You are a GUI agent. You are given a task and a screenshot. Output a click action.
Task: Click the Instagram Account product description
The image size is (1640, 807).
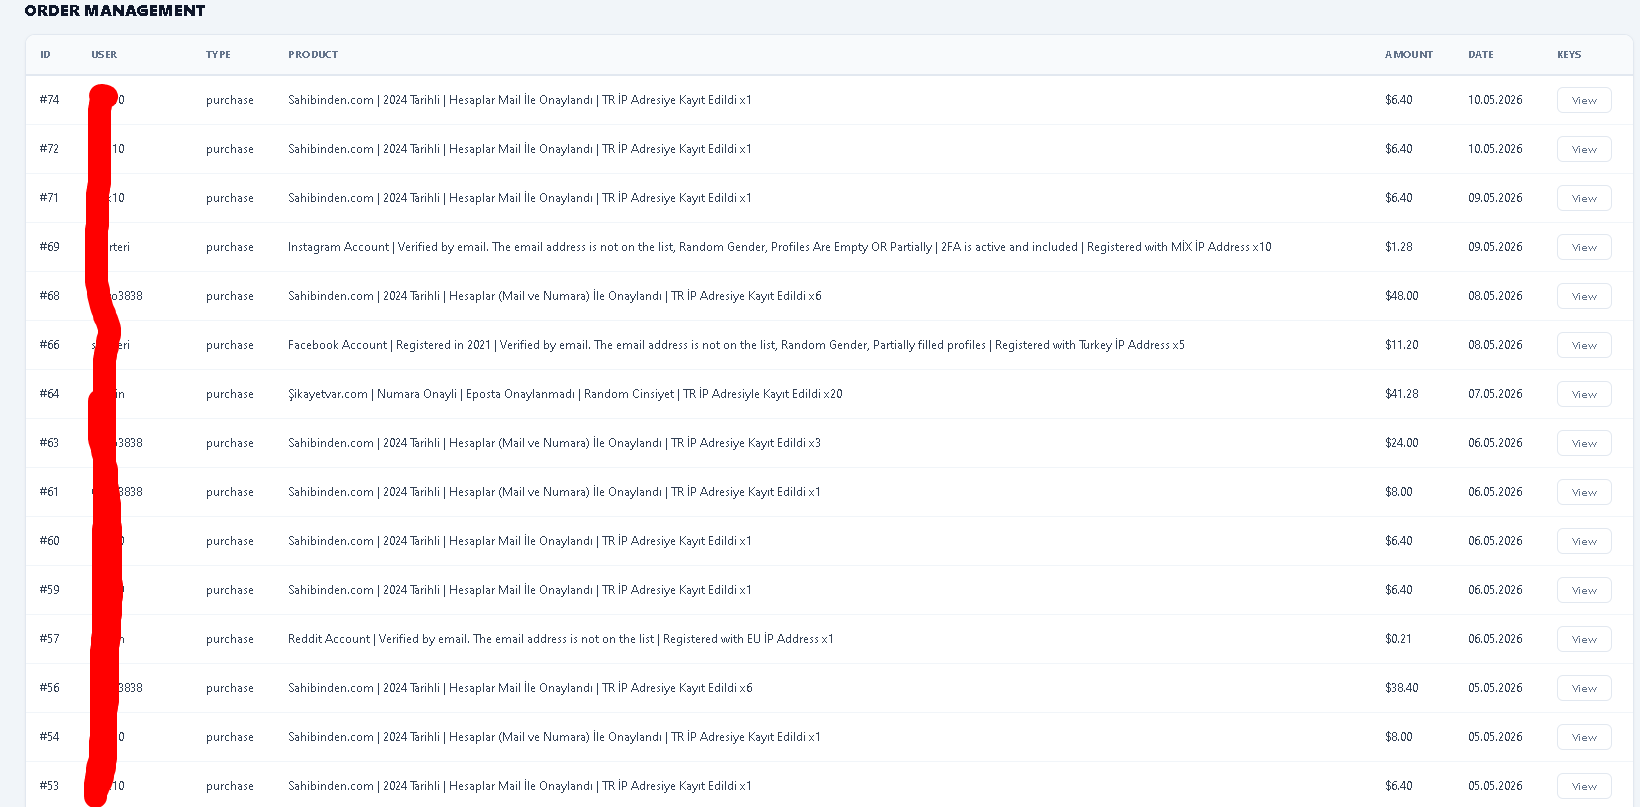click(x=780, y=247)
